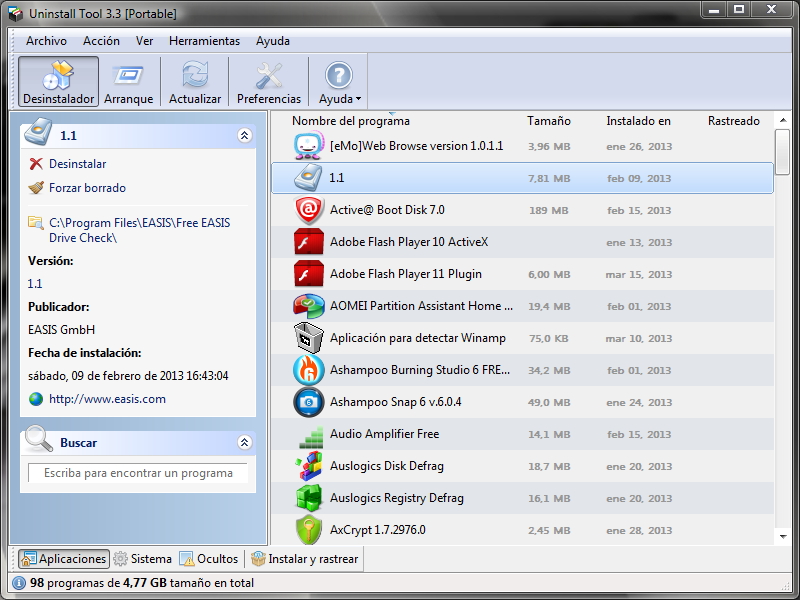Screen dimensions: 800x600
Task: Open the Ayuda menu in menu bar
Action: click(x=273, y=41)
